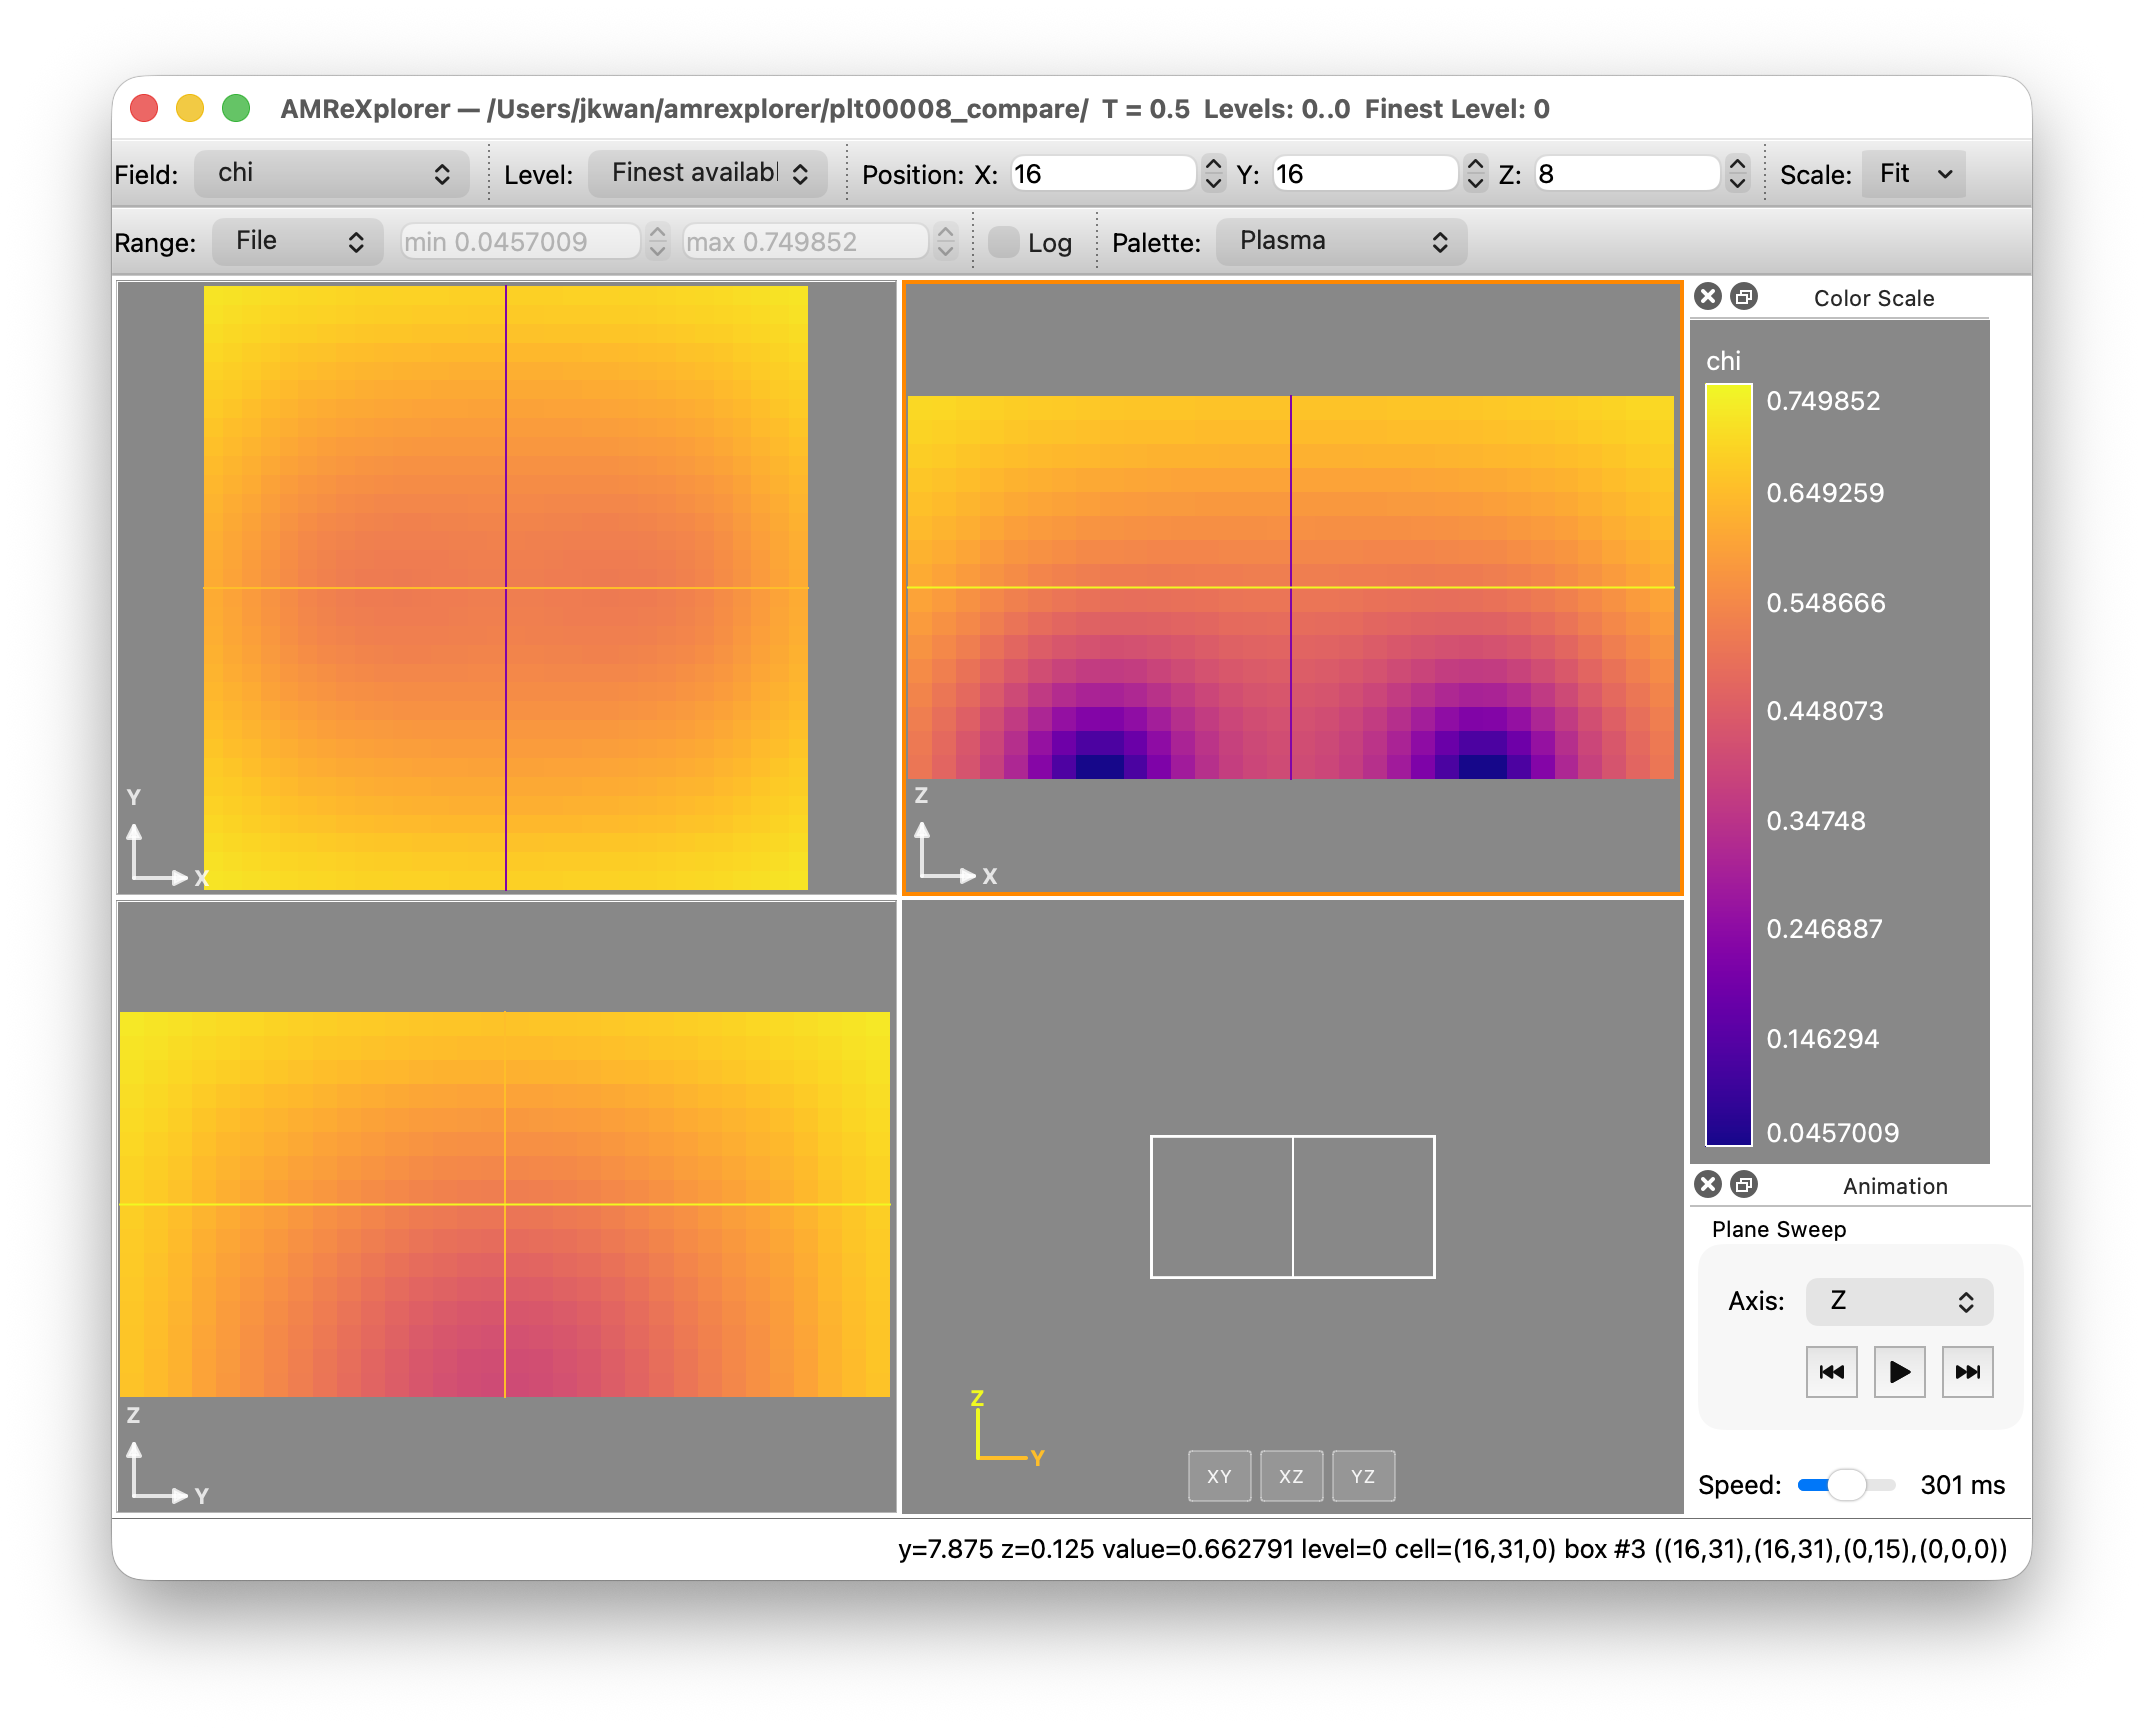Open the Level dropdown
Screen dimensions: 2144x1728
(708, 174)
